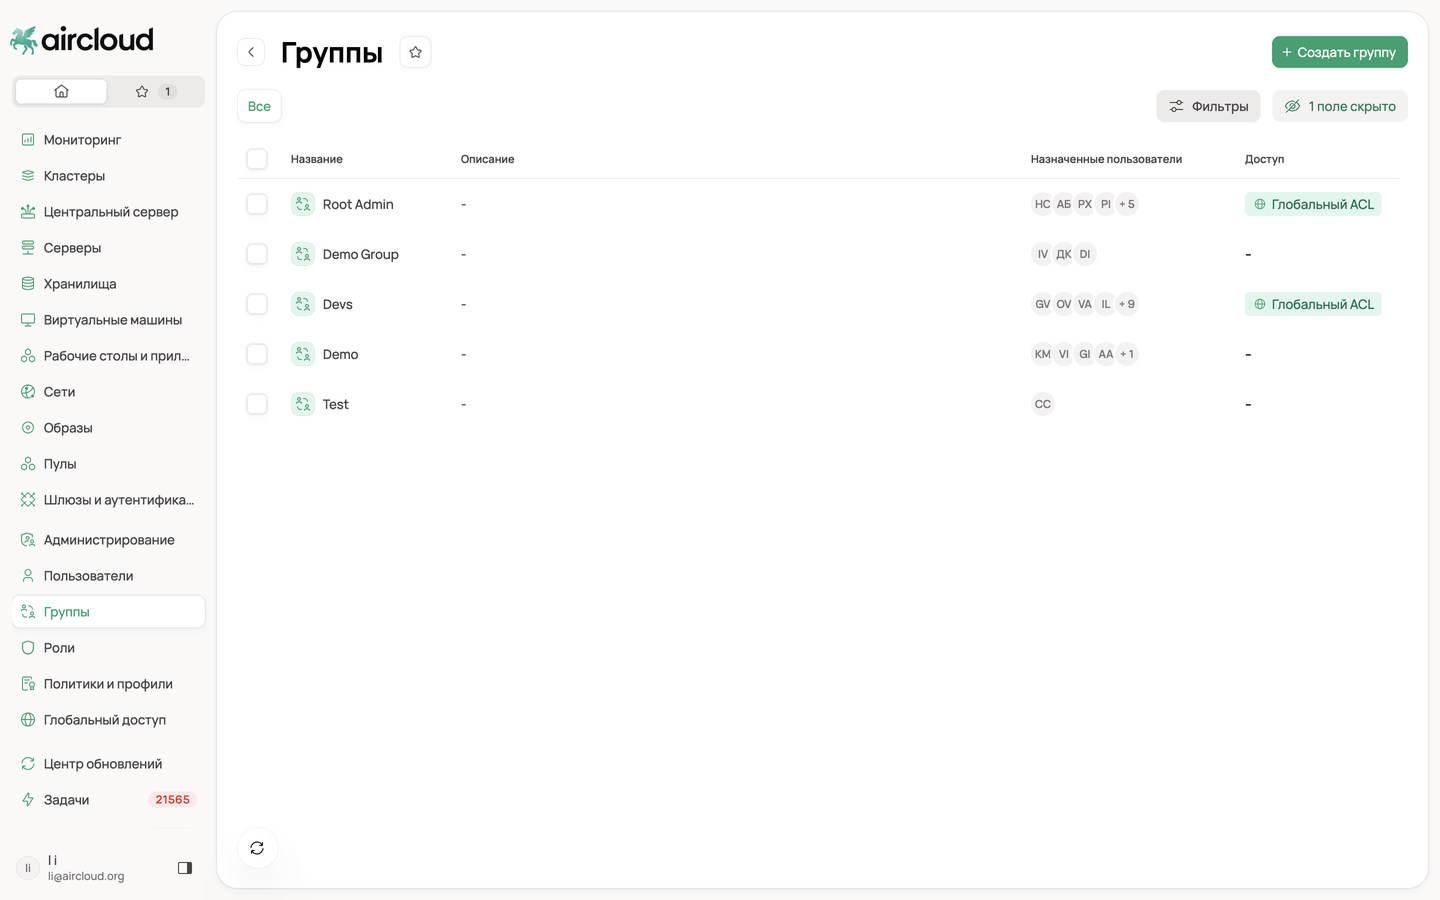Click the +9 users badge in Devs
Screen dimensions: 1440x900
[x=1127, y=304]
